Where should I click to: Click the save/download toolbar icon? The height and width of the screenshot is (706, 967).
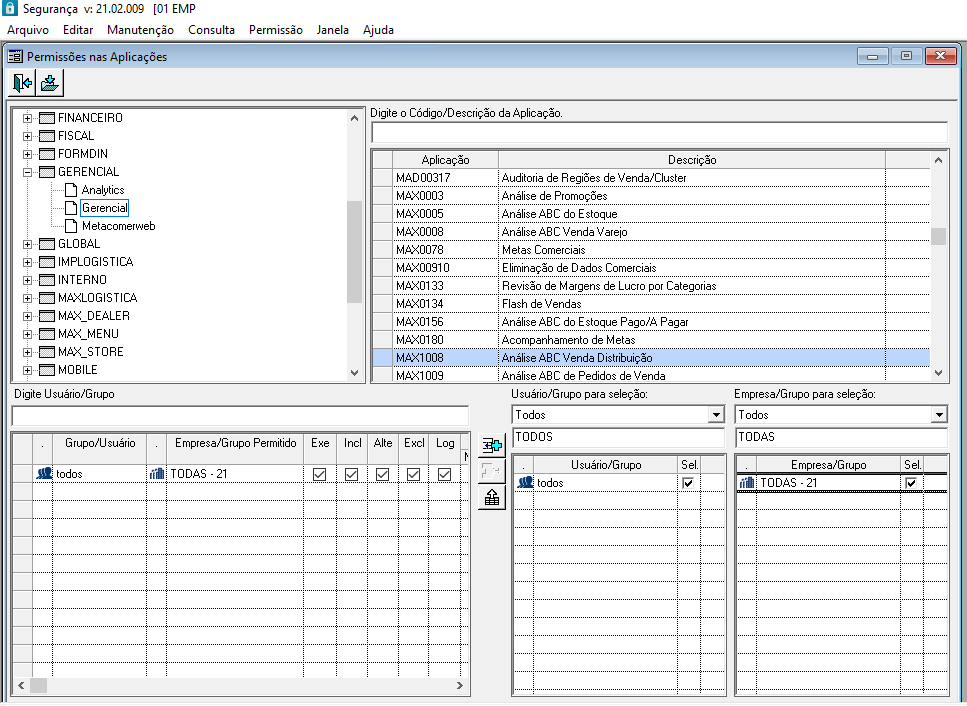pyautogui.click(x=50, y=83)
